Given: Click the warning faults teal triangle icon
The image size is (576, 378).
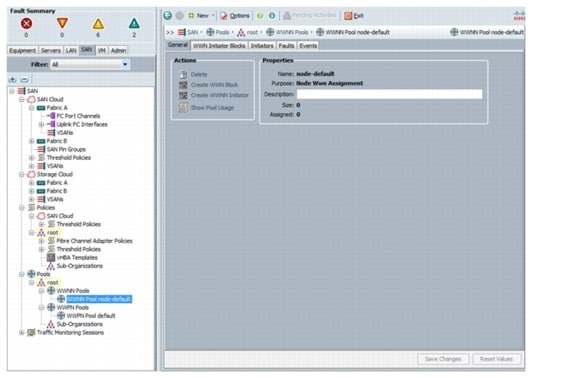Looking at the screenshot, I should click(134, 24).
